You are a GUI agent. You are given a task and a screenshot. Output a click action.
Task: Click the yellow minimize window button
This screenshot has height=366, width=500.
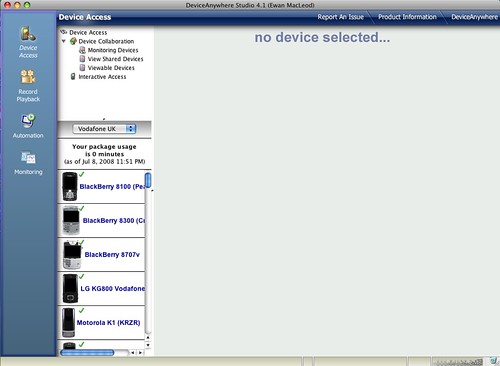pyautogui.click(x=17, y=5)
